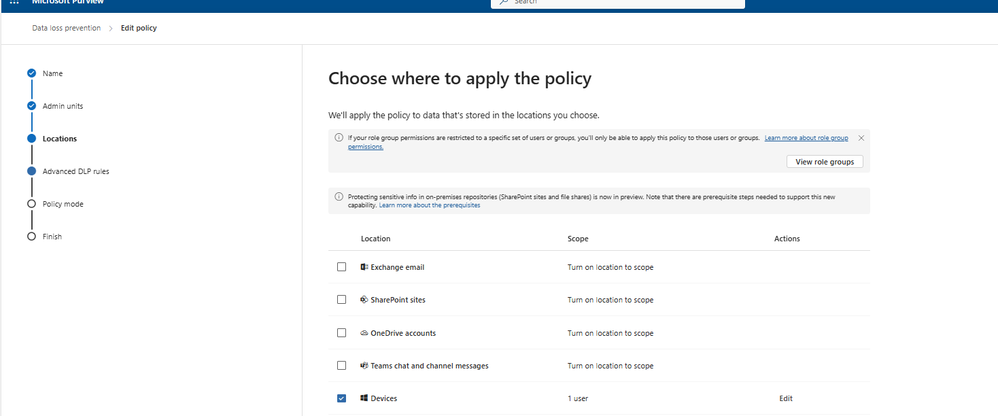Select the OneDrive accounts checkbox
This screenshot has height=416, width=998.
click(x=341, y=333)
